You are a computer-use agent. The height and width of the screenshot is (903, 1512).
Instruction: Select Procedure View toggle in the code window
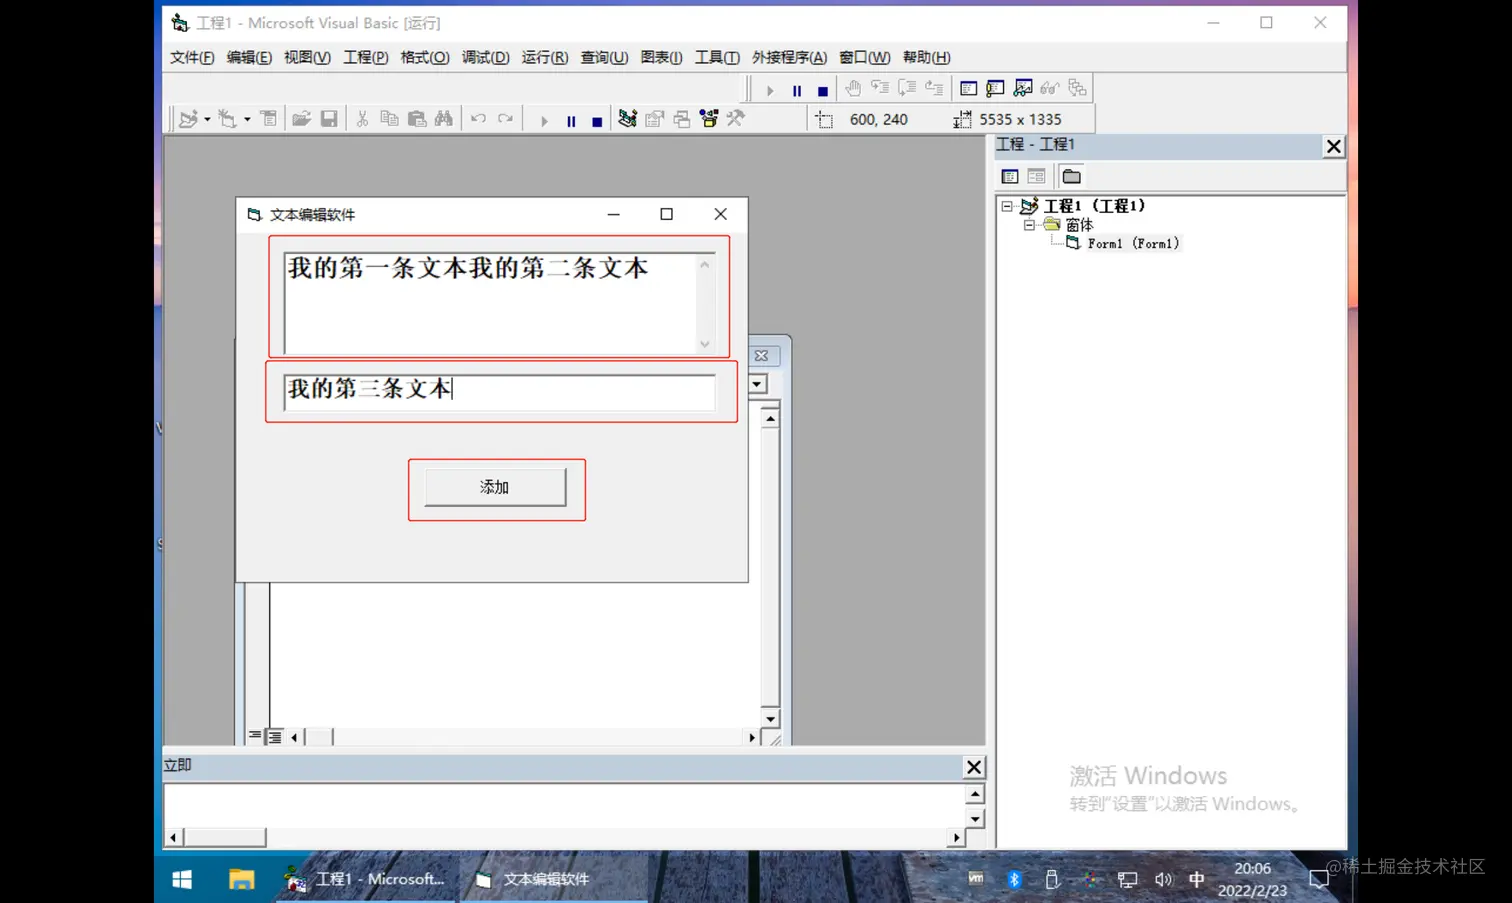(255, 736)
